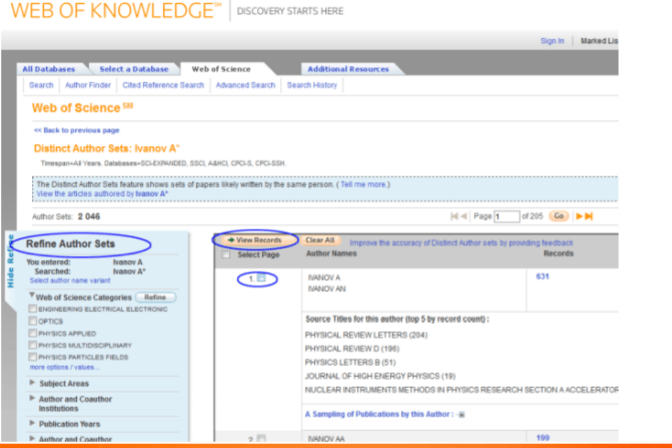Screen dimensions: 672x448
Task: Open Advanced Search sub-tab
Action: click(246, 85)
